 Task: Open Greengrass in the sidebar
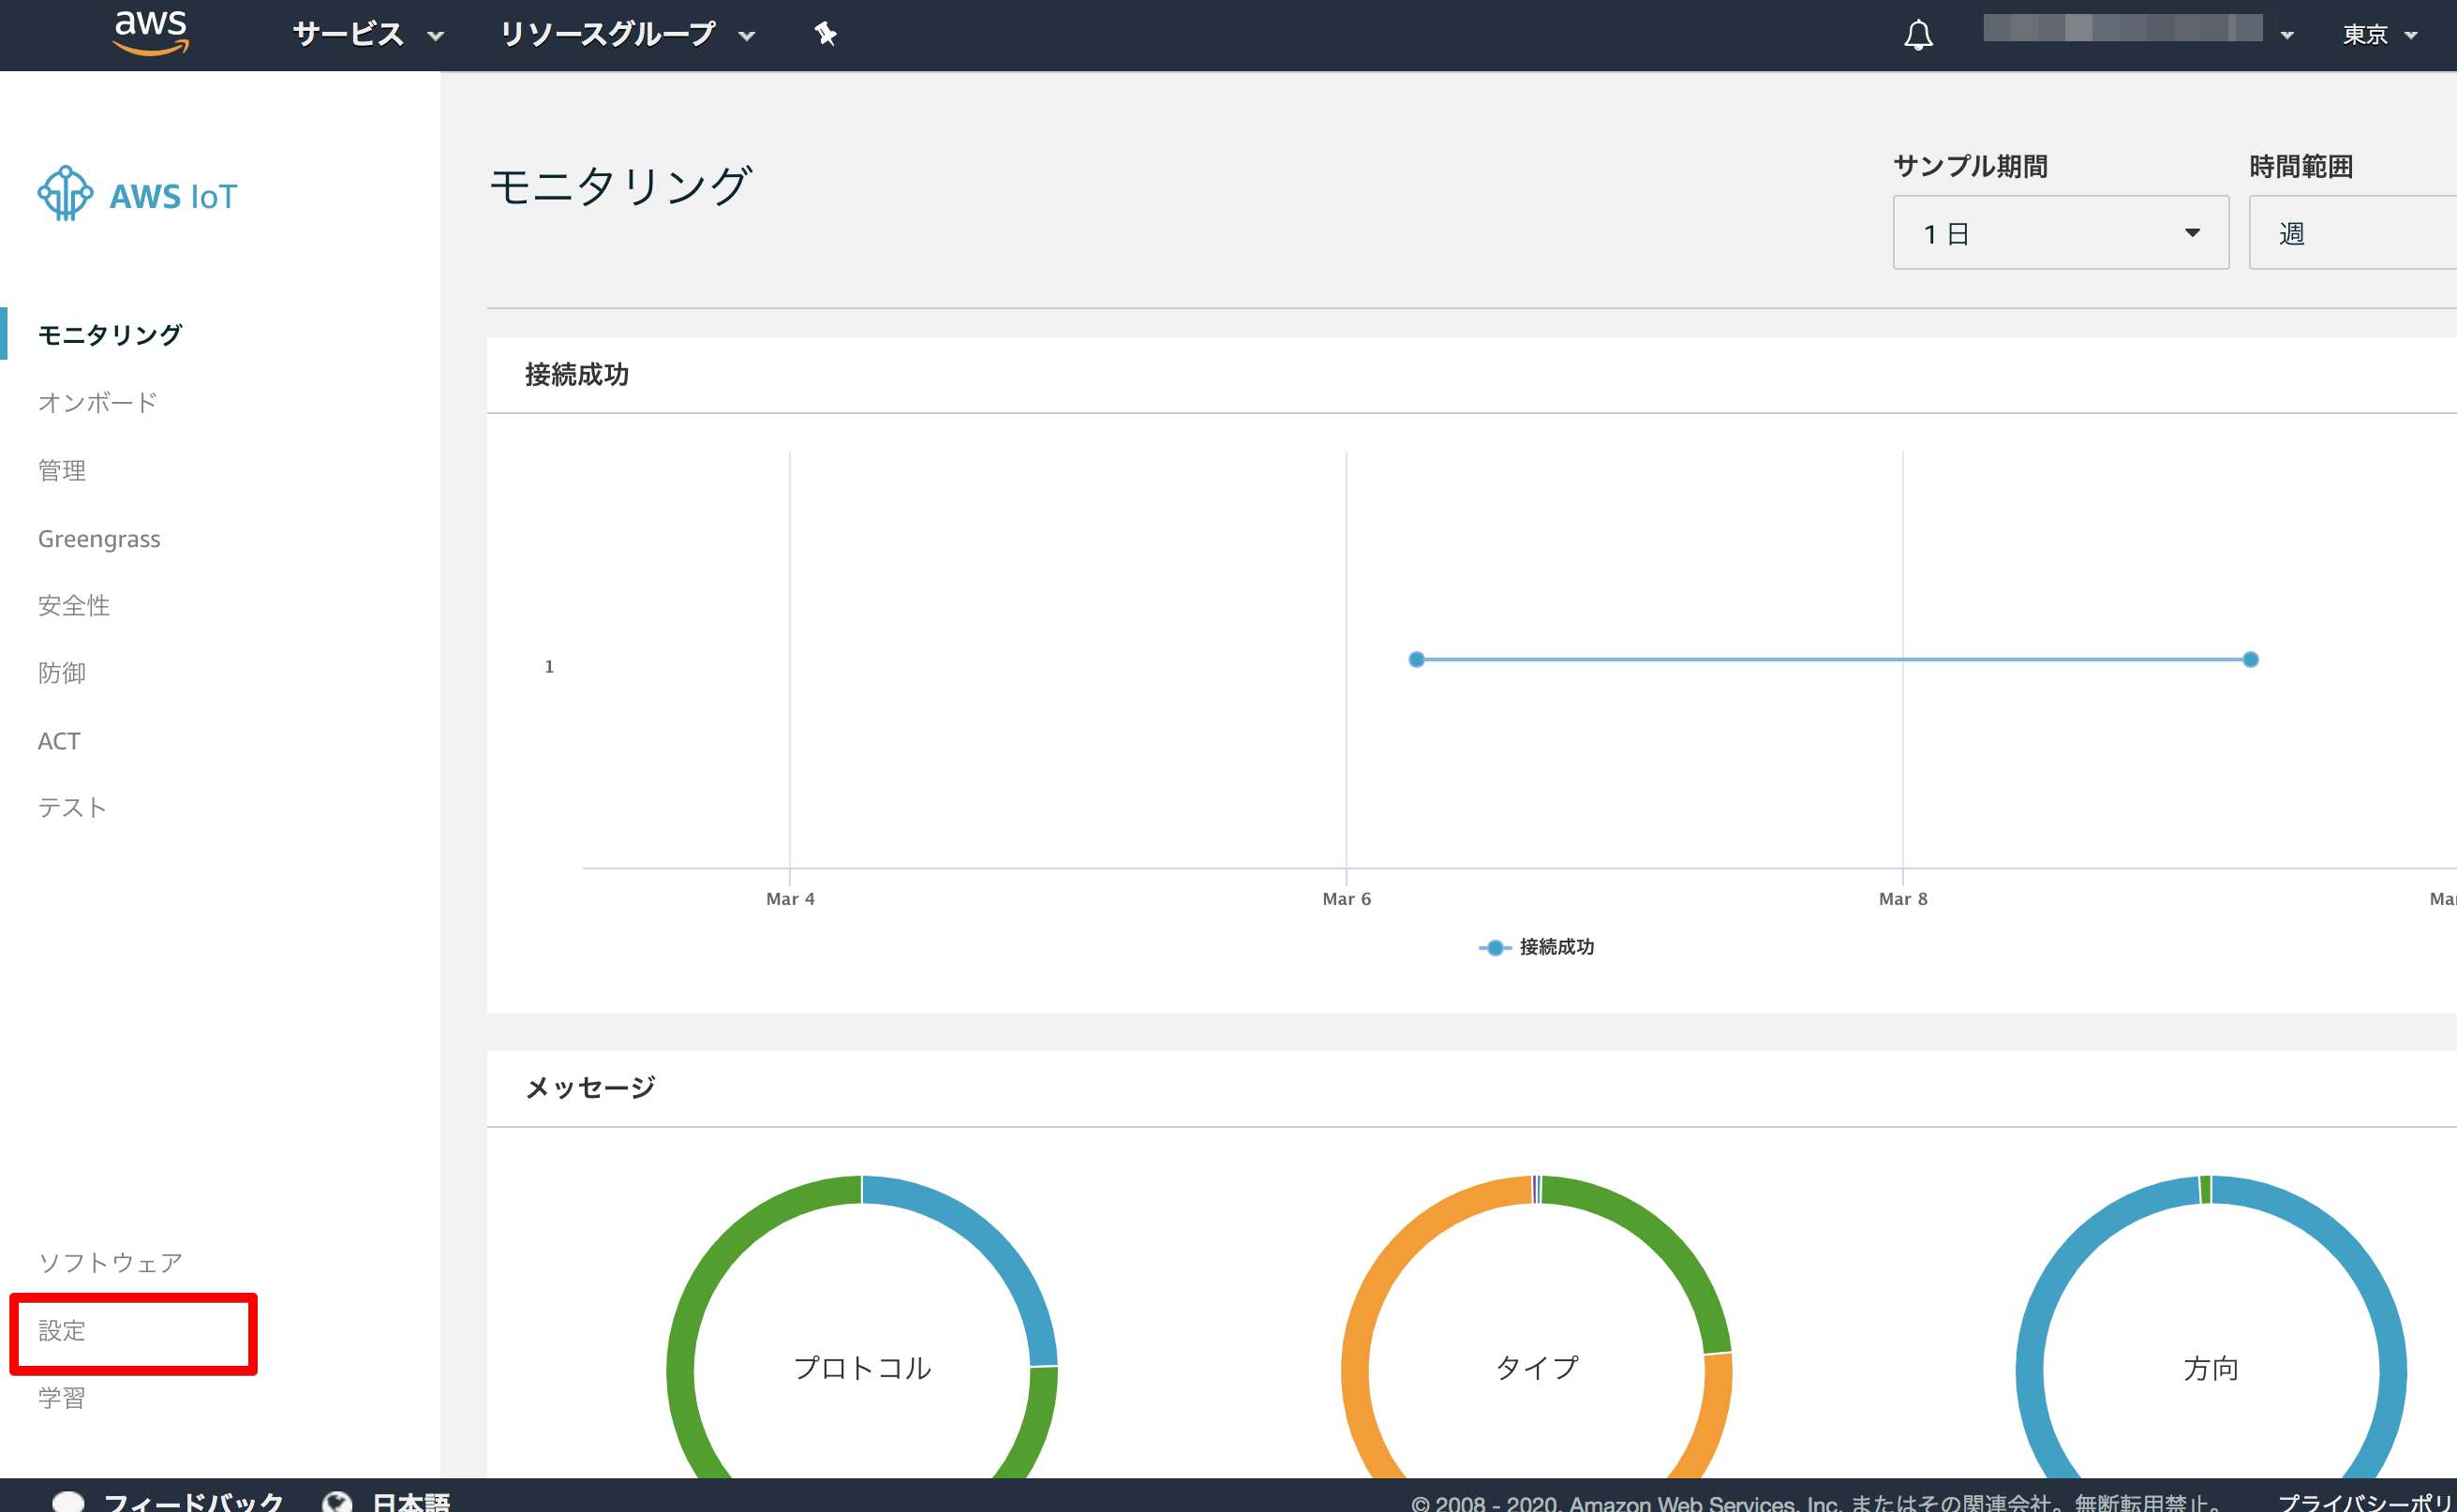point(99,539)
